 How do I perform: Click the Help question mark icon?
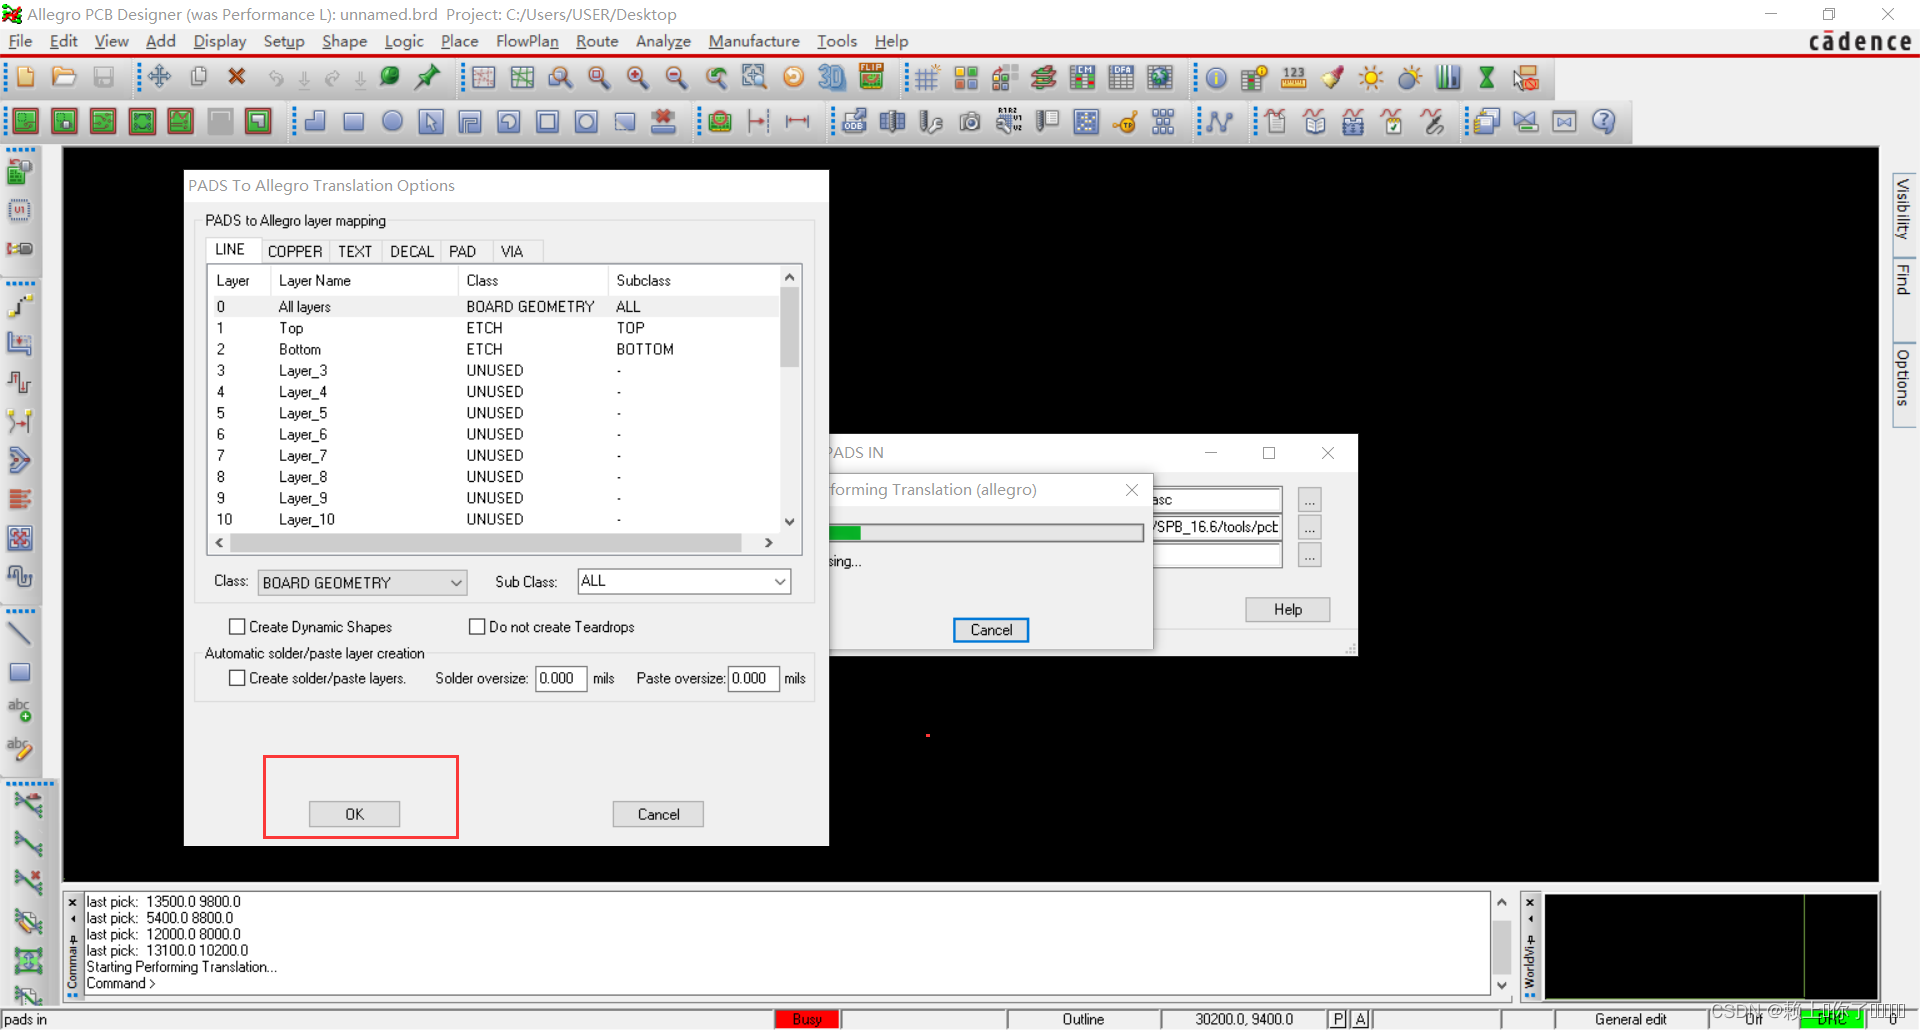pos(1603,122)
